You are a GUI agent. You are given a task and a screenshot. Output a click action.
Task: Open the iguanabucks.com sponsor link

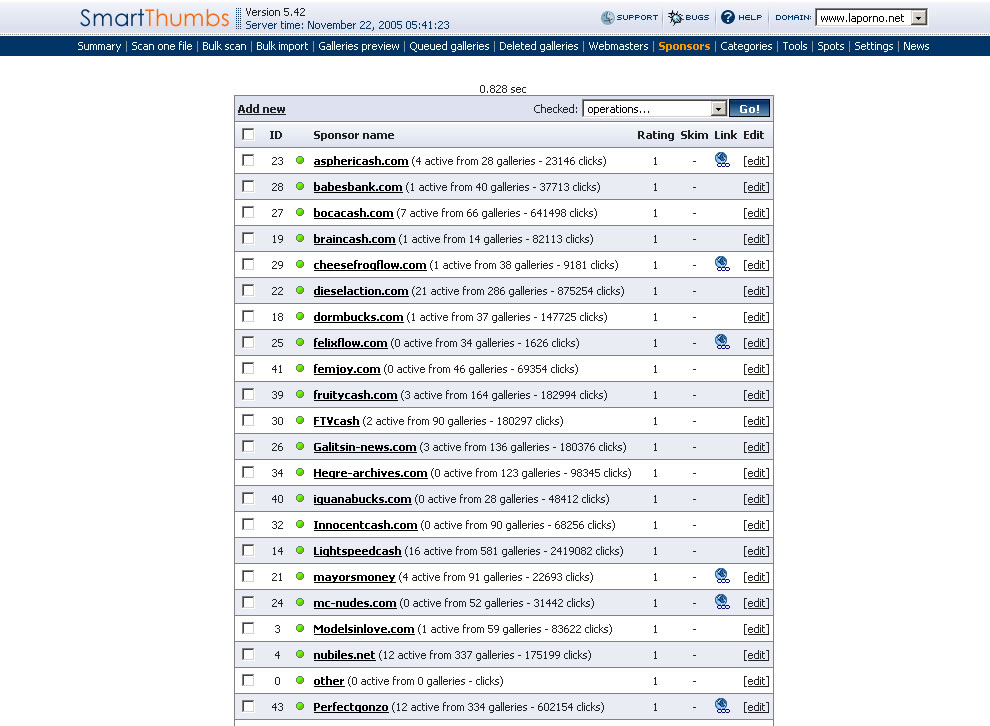[362, 499]
